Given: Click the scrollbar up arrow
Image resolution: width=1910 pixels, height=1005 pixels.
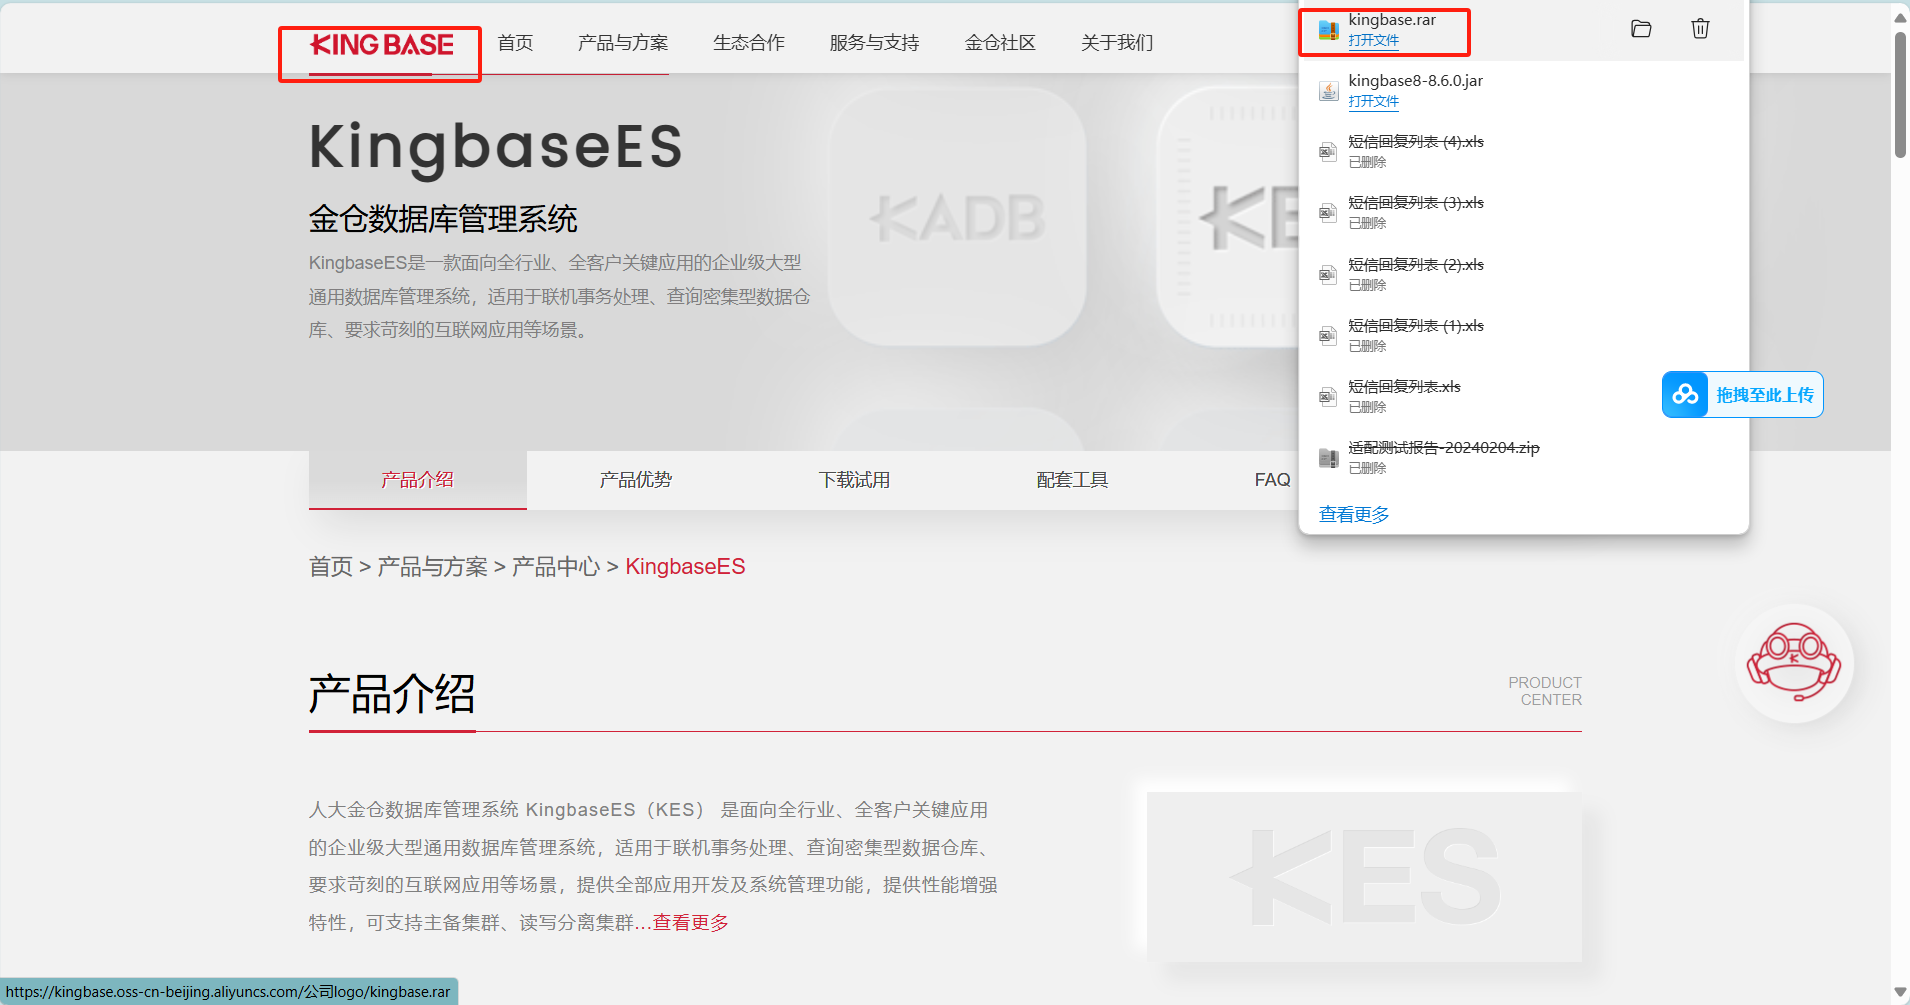Looking at the screenshot, I should [x=1900, y=17].
